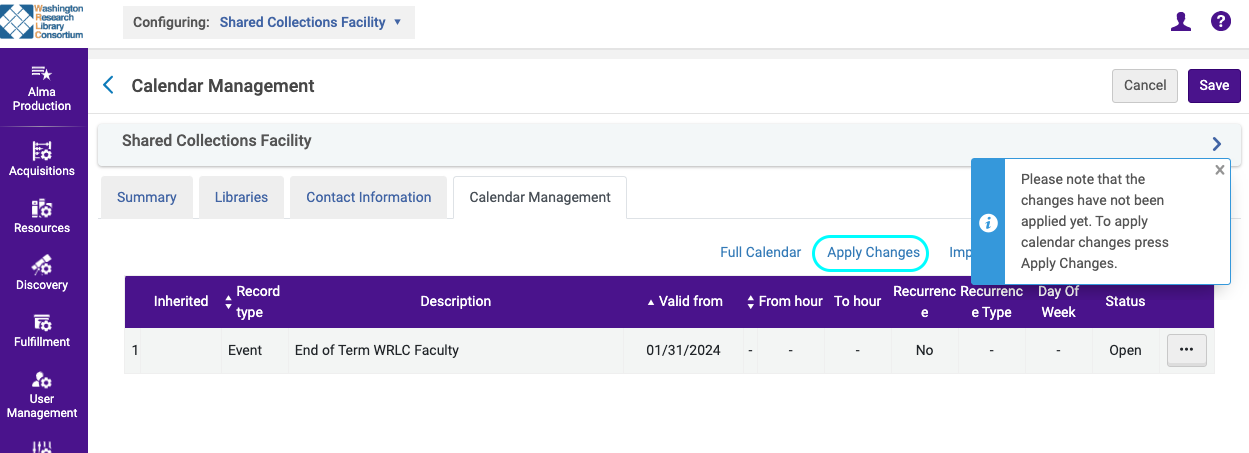Go back using the left chevron
Screen dimensions: 1249x453
(x=109, y=86)
